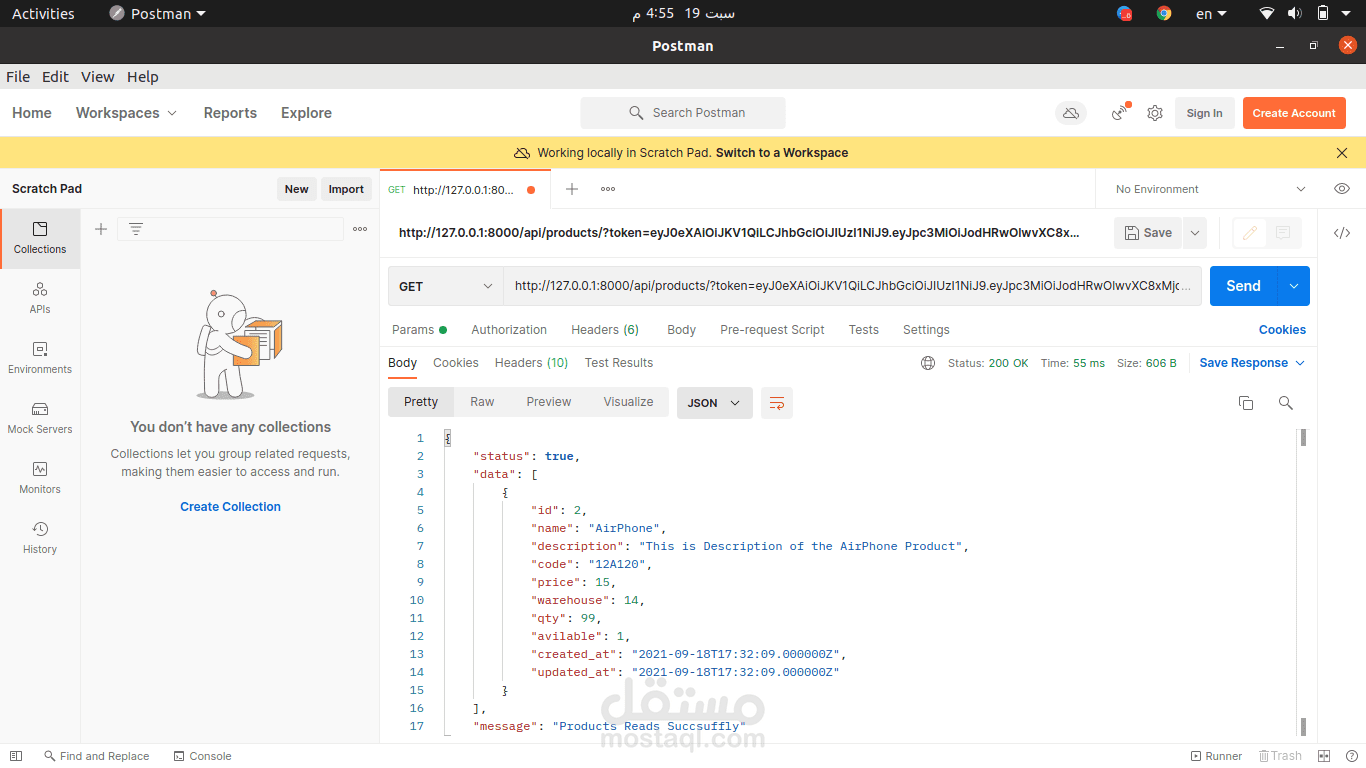
Task: Open the Workspaces dropdown
Action: pyautogui.click(x=127, y=113)
